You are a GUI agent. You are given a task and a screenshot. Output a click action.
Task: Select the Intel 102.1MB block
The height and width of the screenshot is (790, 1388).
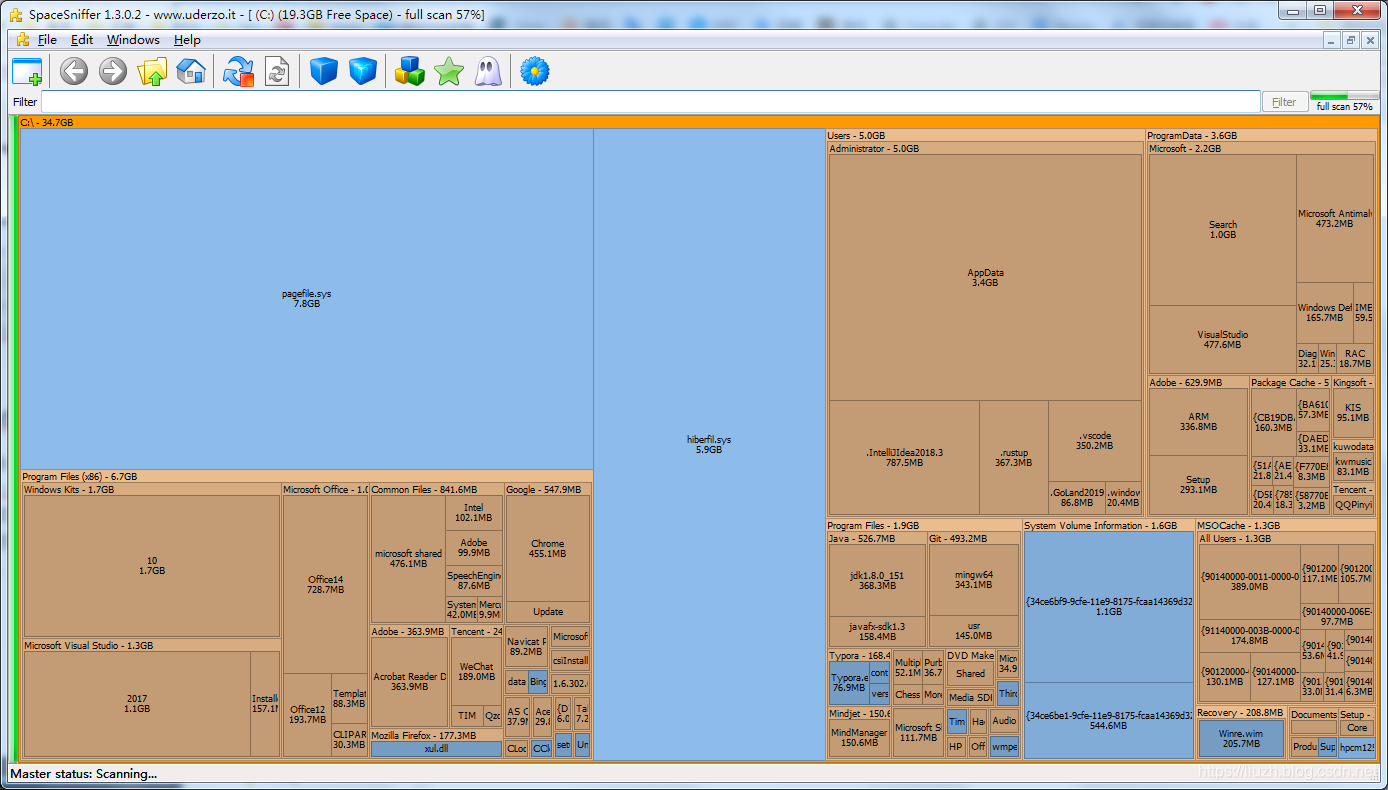pyautogui.click(x=474, y=513)
